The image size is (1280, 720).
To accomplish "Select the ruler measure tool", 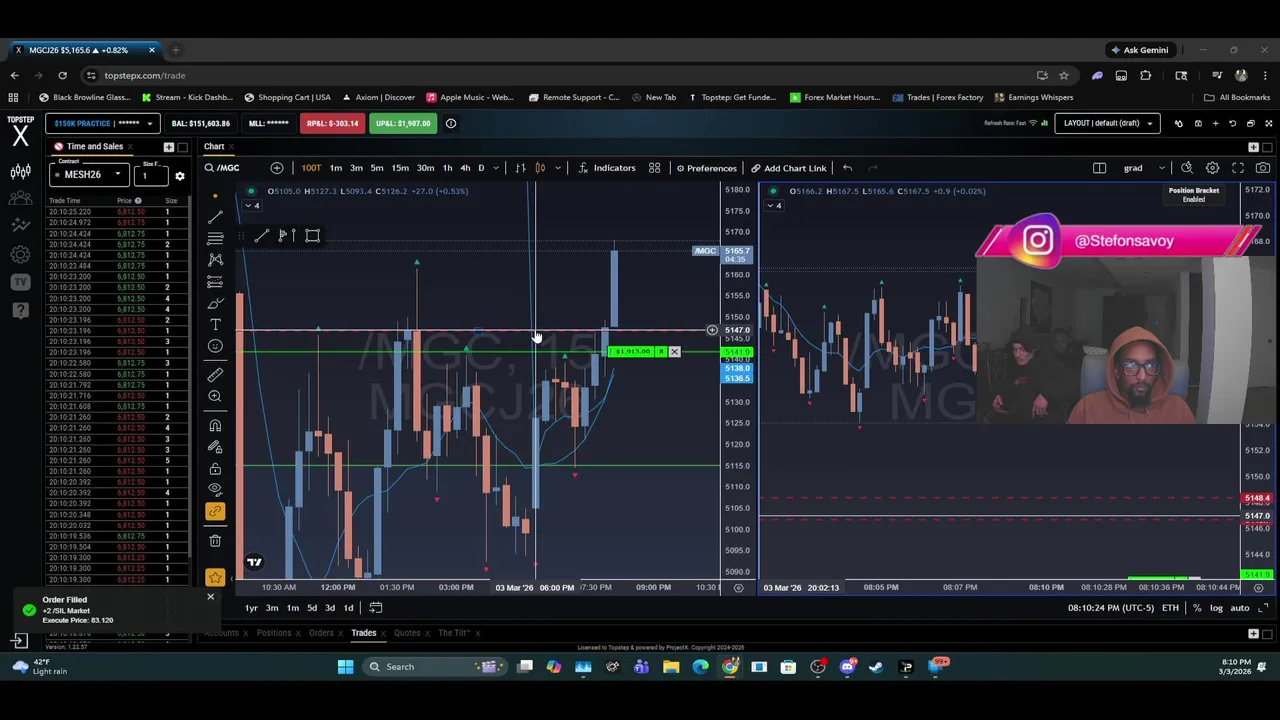I will pos(215,375).
